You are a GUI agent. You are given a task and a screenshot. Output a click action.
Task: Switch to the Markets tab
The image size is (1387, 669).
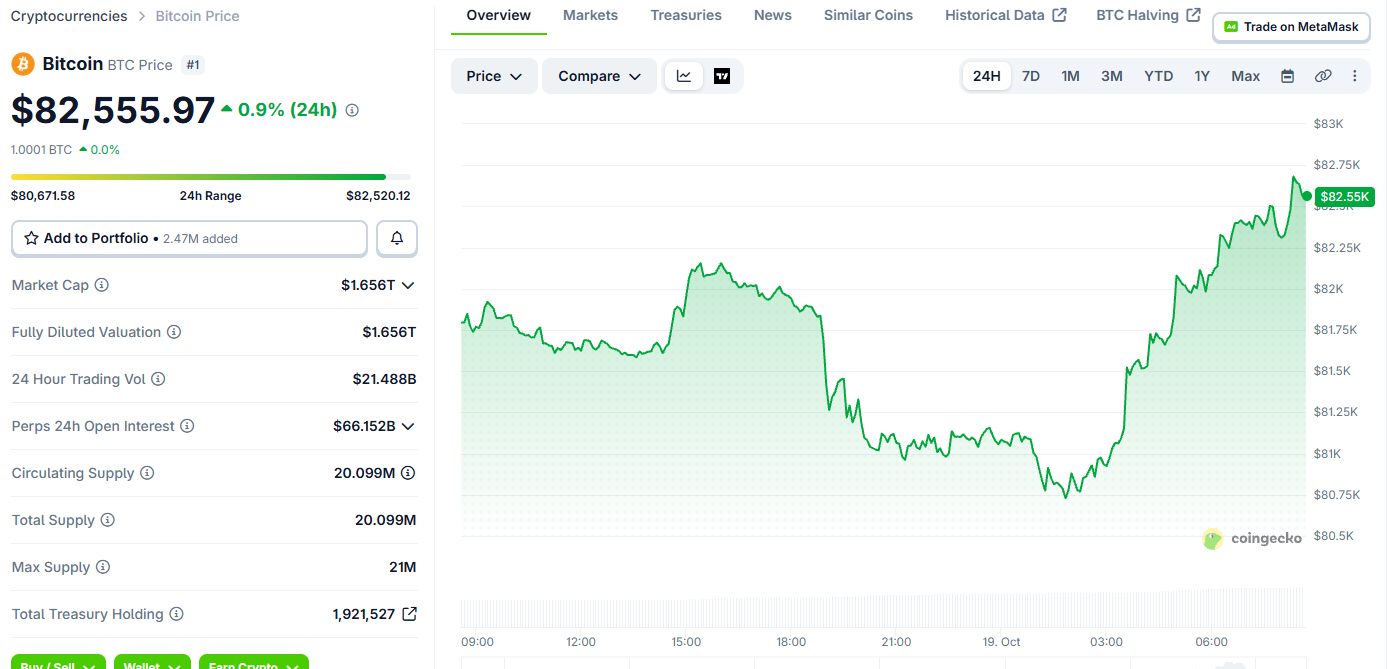(x=590, y=15)
